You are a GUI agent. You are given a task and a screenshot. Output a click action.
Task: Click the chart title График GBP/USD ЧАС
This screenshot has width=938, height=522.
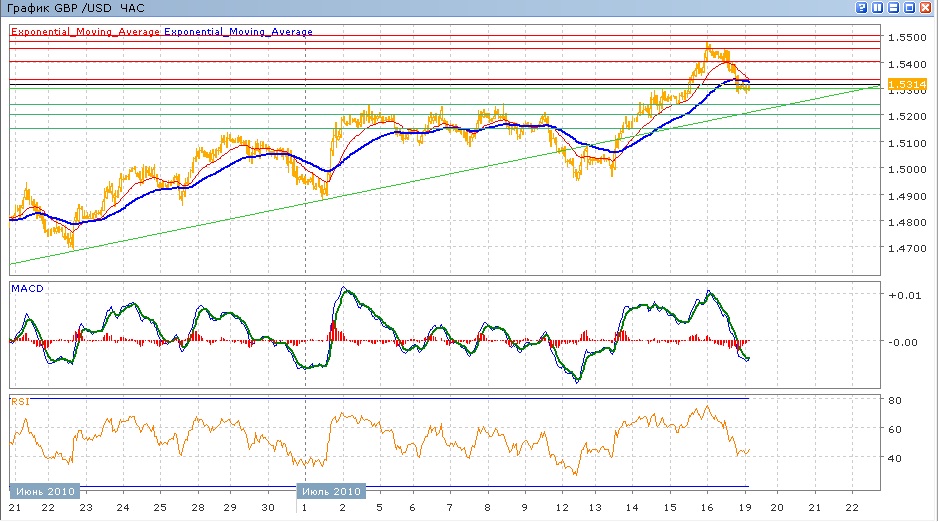[x=74, y=7]
